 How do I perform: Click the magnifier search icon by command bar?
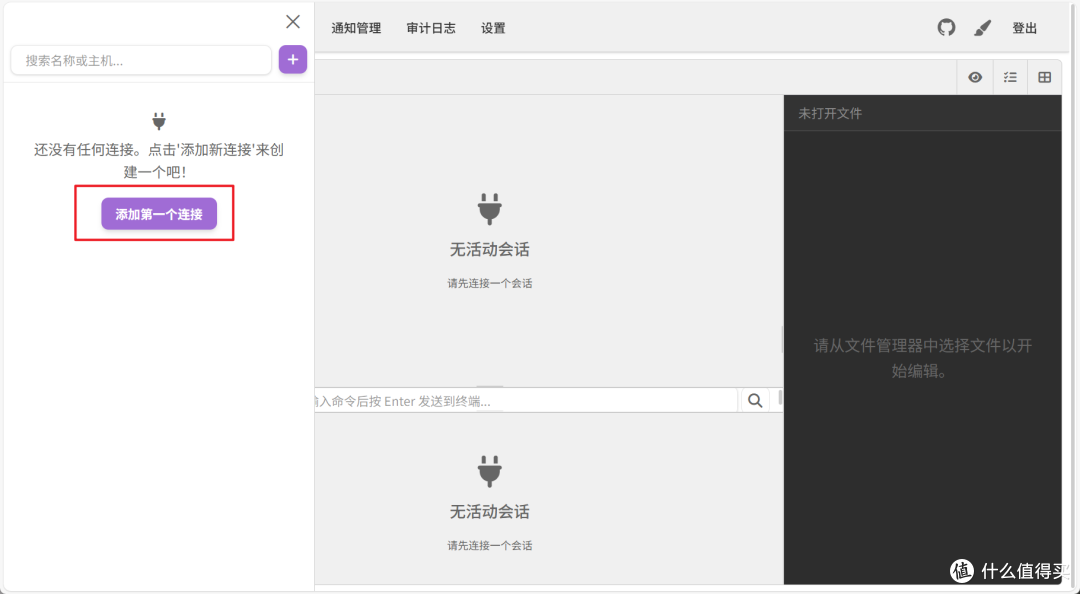coord(756,400)
